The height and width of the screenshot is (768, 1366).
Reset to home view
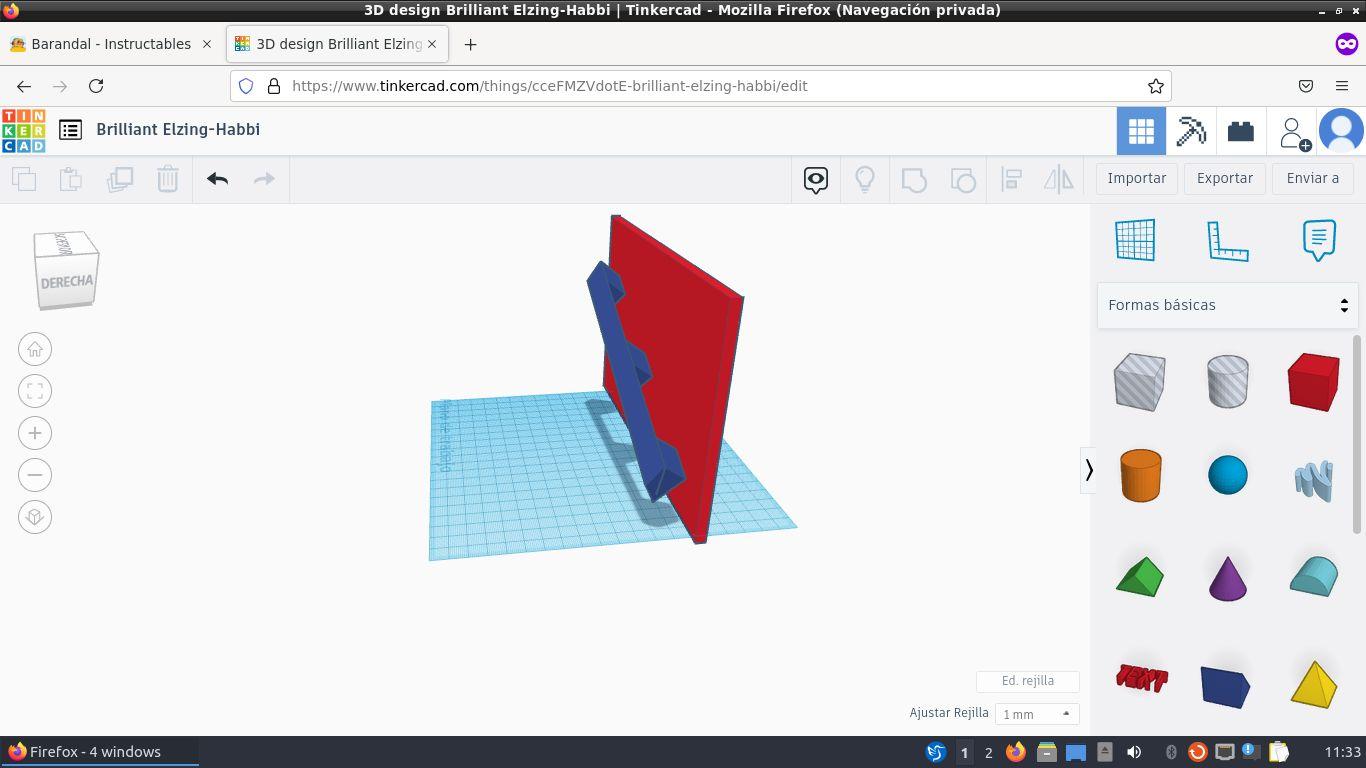pos(35,349)
